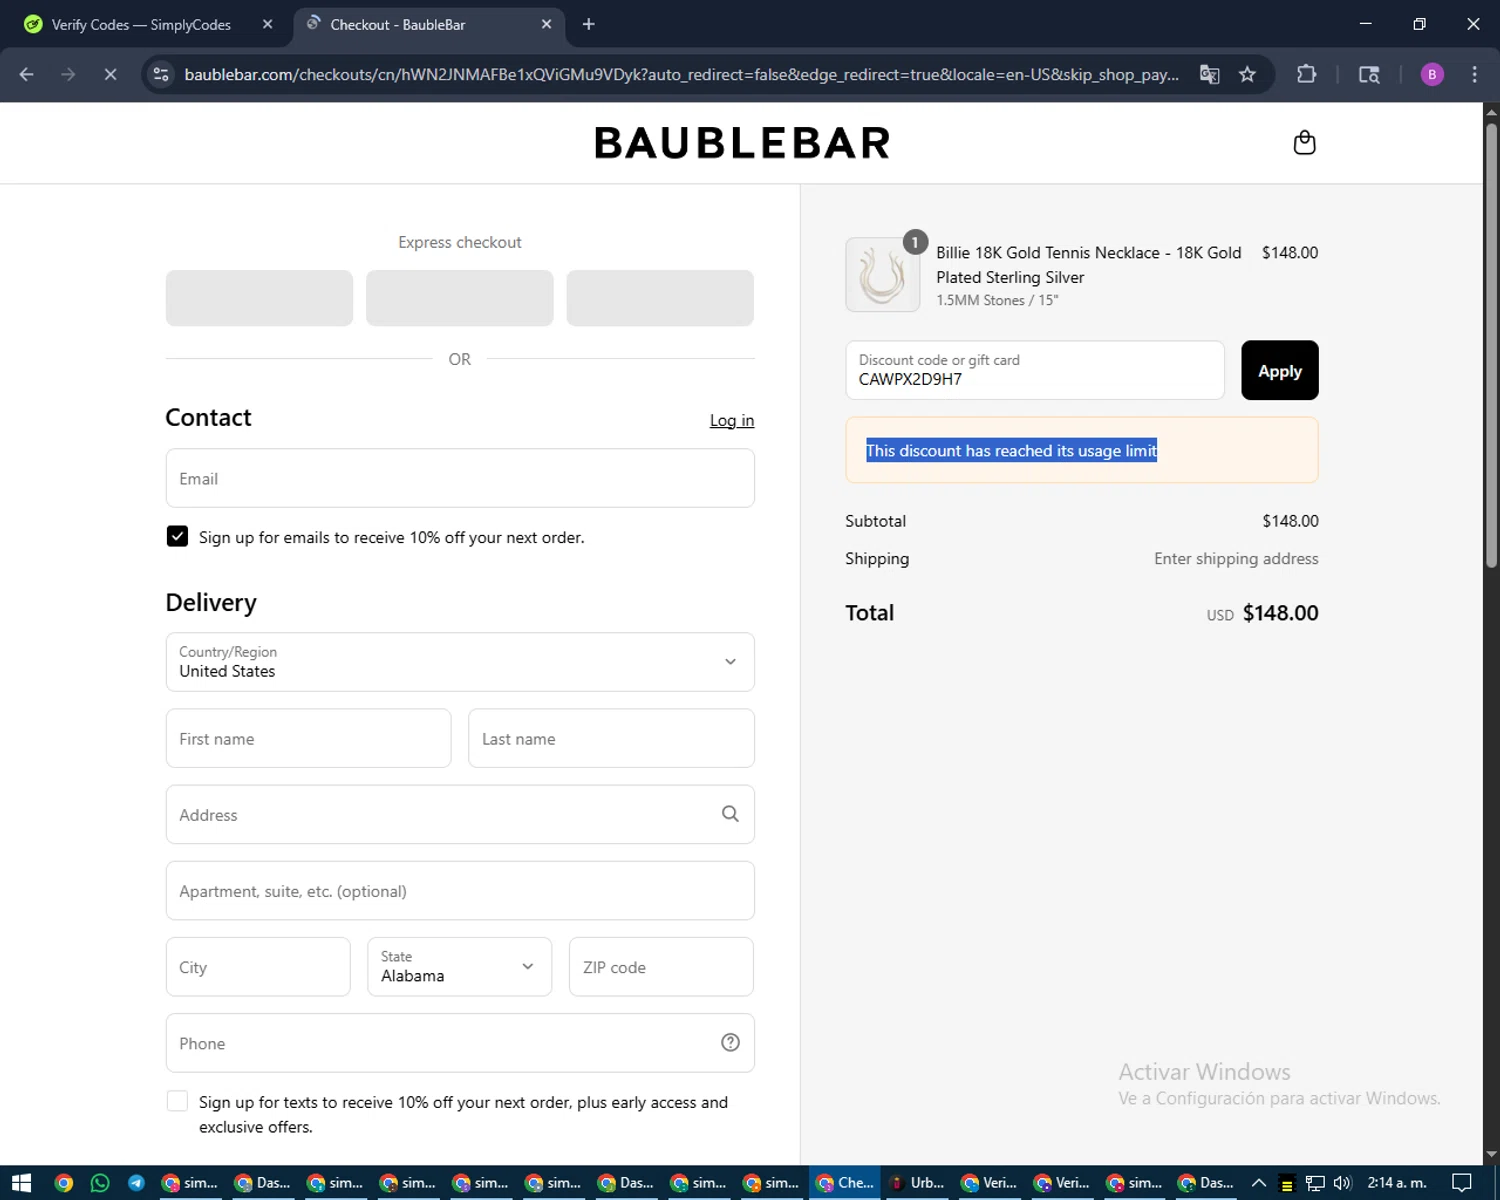1500x1200 pixels.
Task: Select the Urb... taskbar window
Action: tap(917, 1183)
